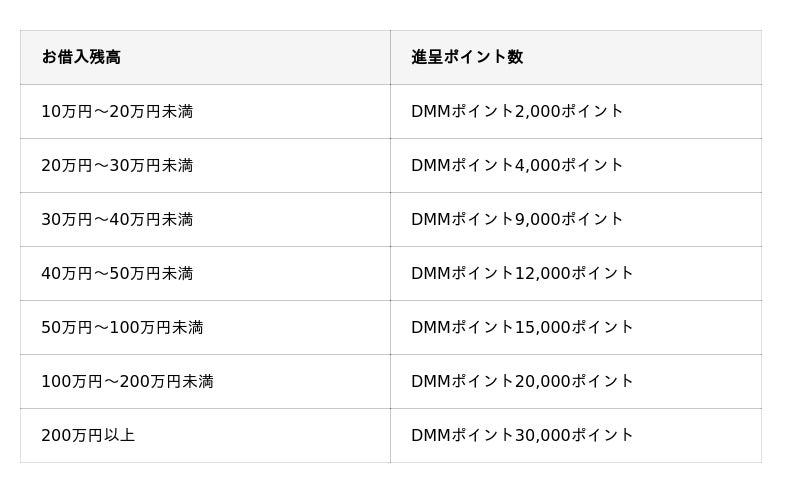Click the DMMポイント20,000ポイント cell
This screenshot has height=493, width=800.
(x=522, y=381)
